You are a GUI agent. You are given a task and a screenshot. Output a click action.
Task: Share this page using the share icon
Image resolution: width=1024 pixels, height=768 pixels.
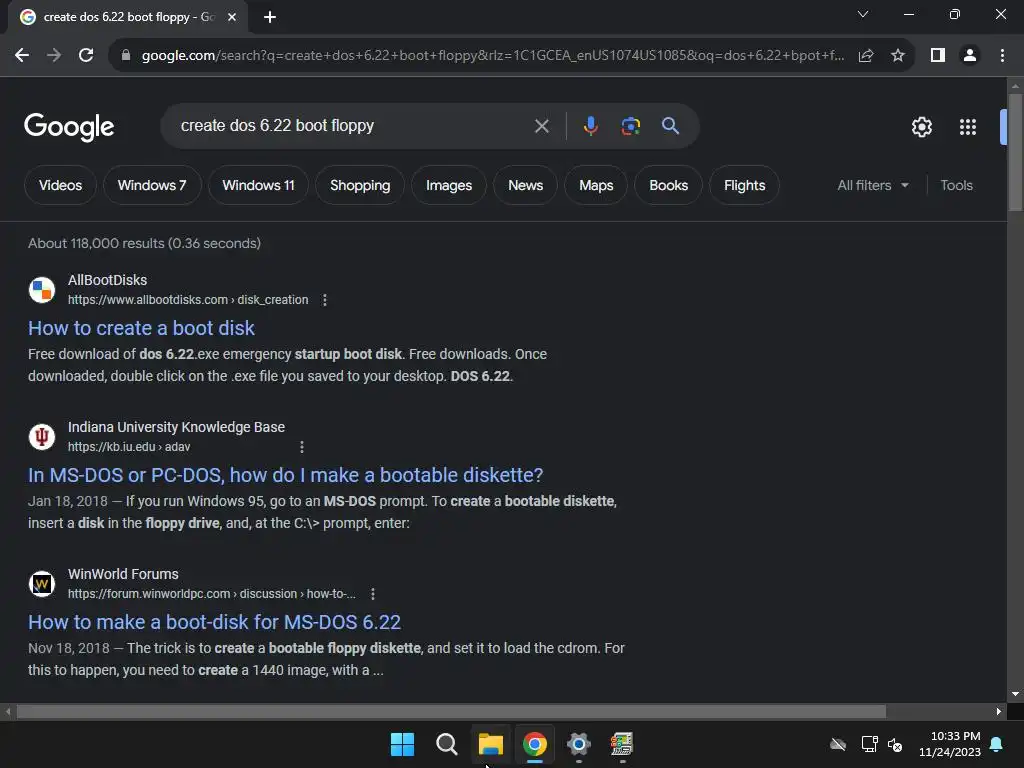coord(866,56)
